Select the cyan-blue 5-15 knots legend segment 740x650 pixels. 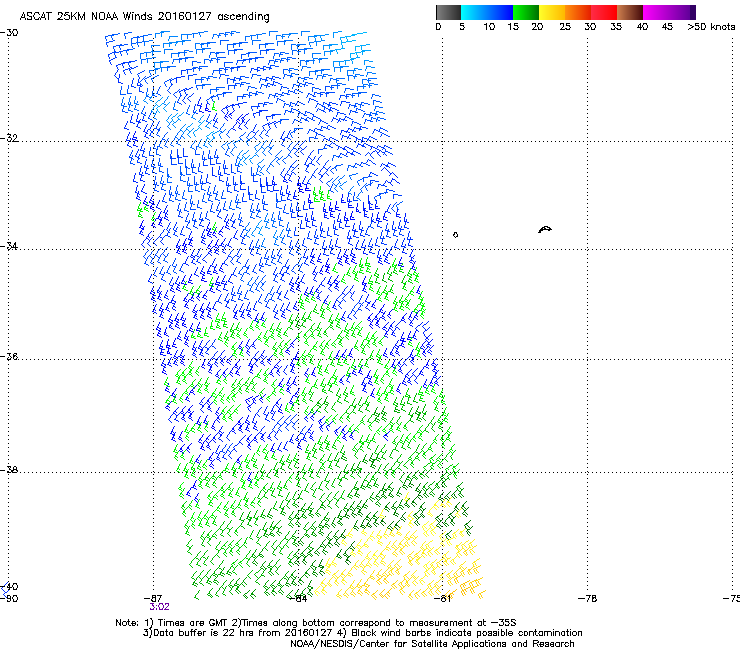487,12
